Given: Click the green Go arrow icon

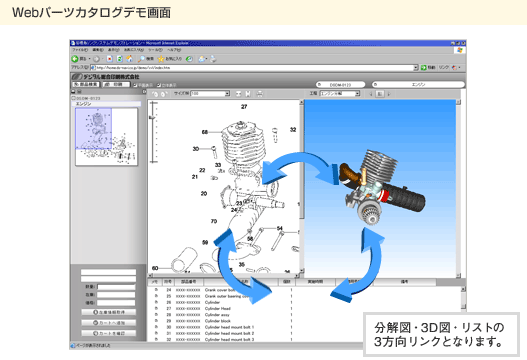Looking at the screenshot, I should pos(423,68).
